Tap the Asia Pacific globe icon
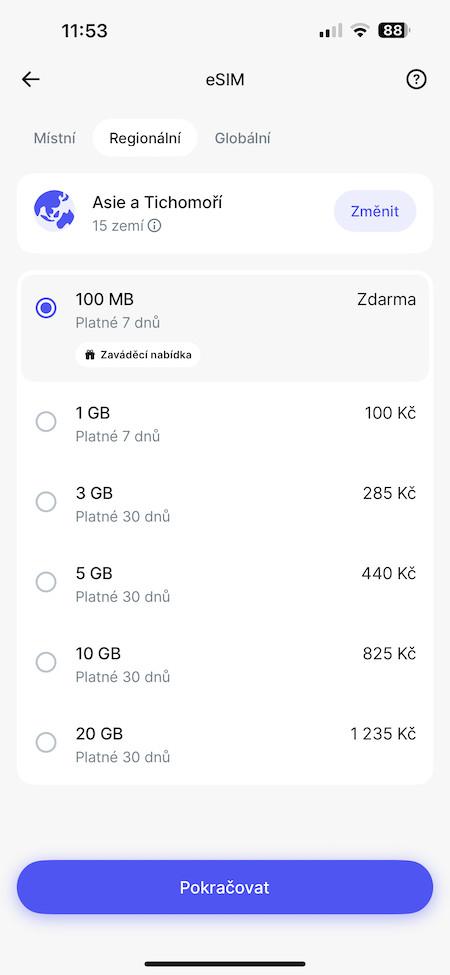Image resolution: width=450 pixels, height=975 pixels. [x=54, y=211]
